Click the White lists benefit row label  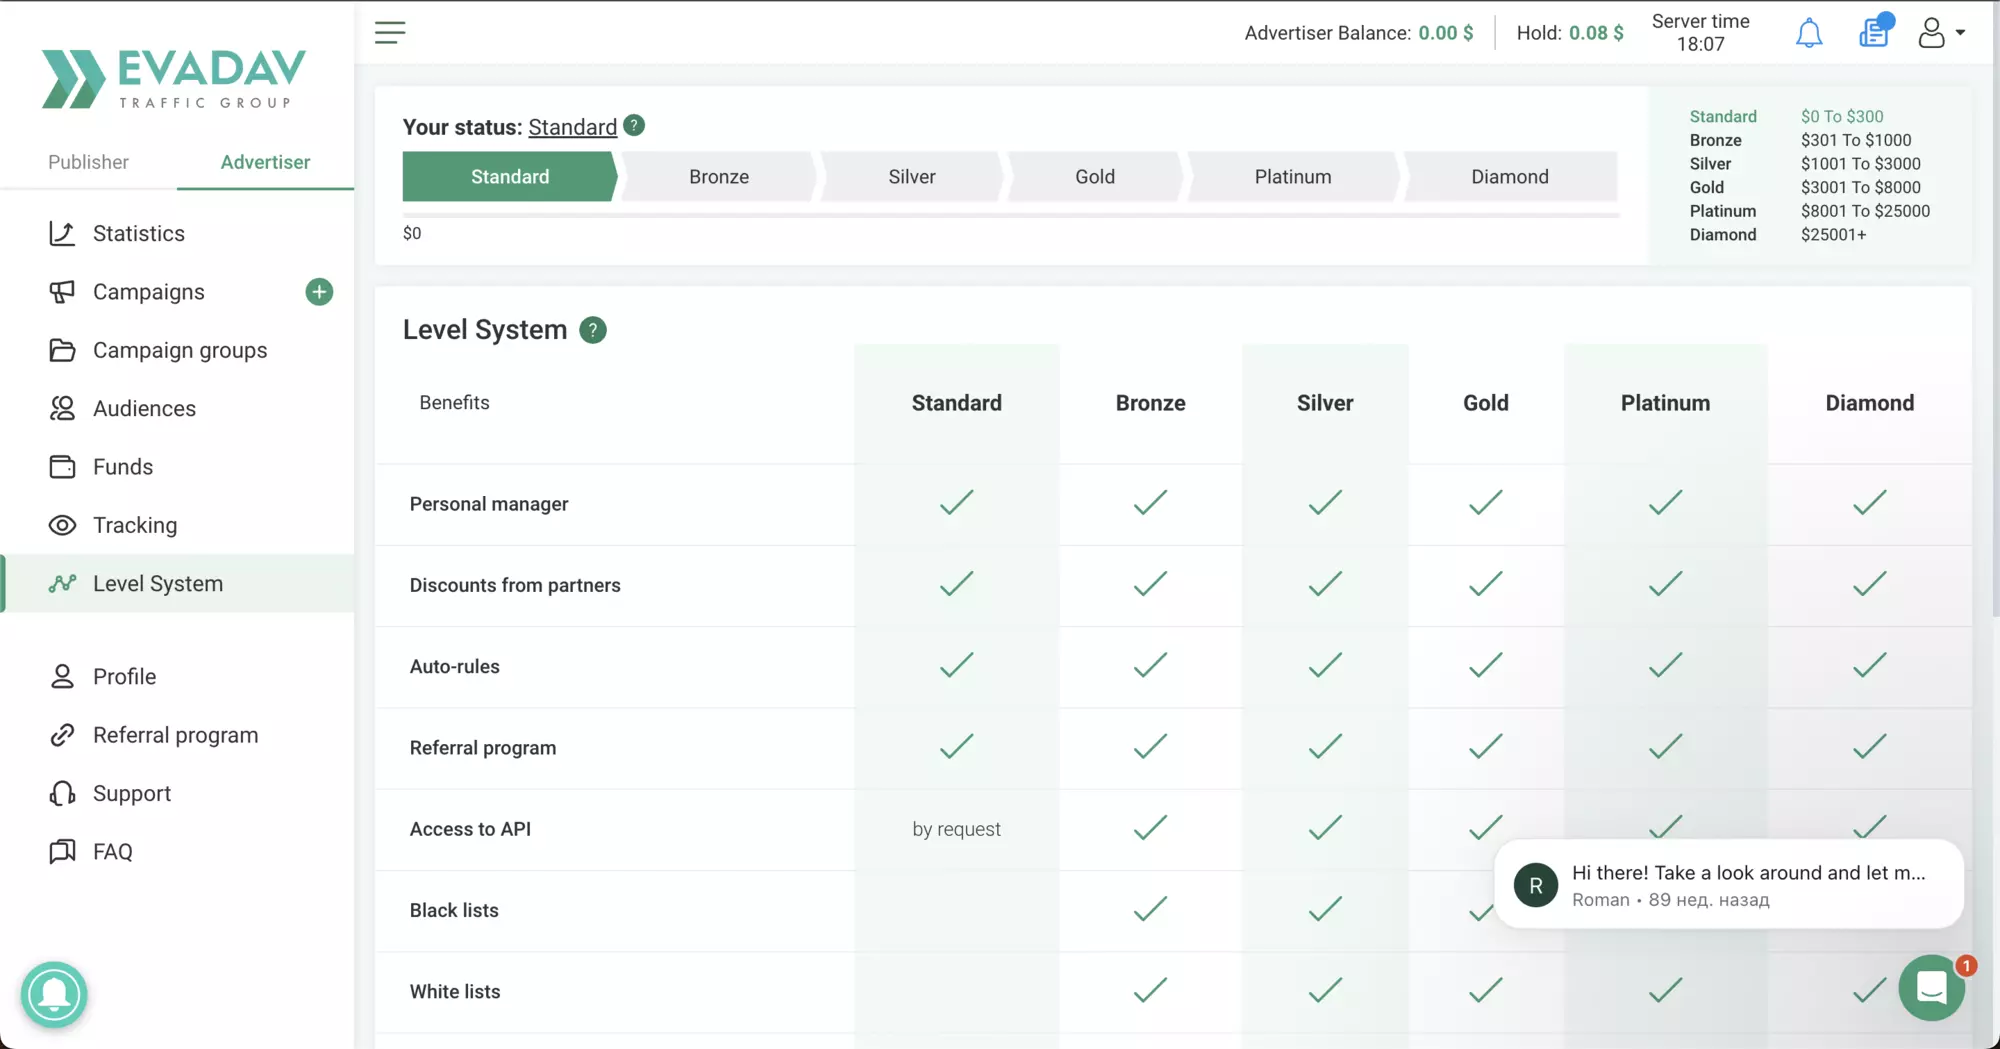click(455, 991)
